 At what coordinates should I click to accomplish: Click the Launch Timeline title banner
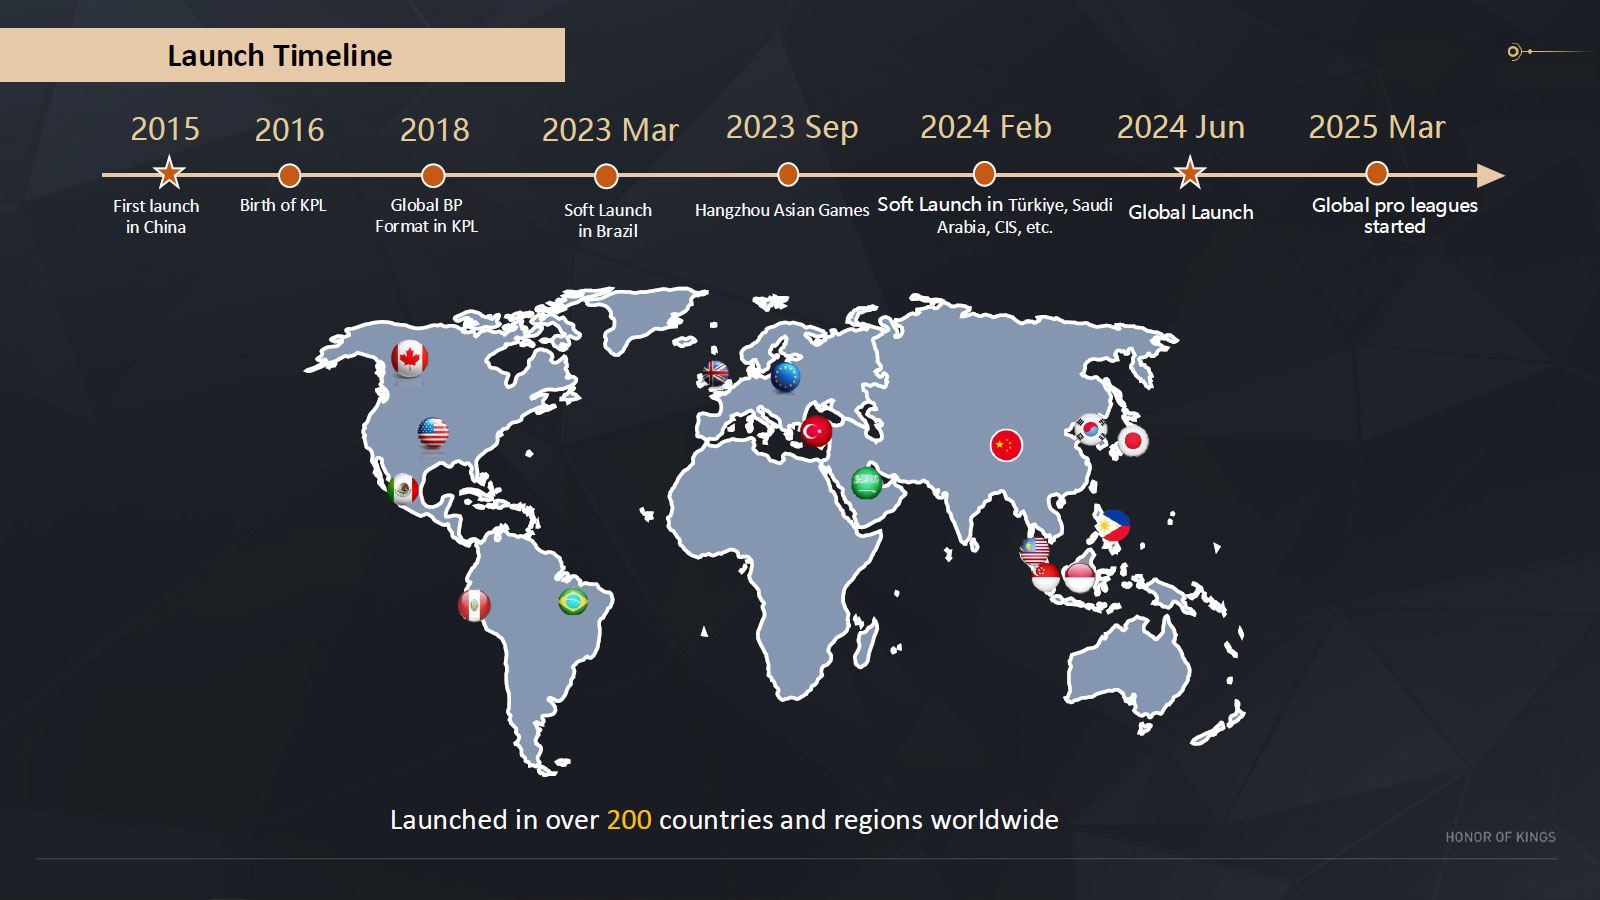[x=281, y=55]
